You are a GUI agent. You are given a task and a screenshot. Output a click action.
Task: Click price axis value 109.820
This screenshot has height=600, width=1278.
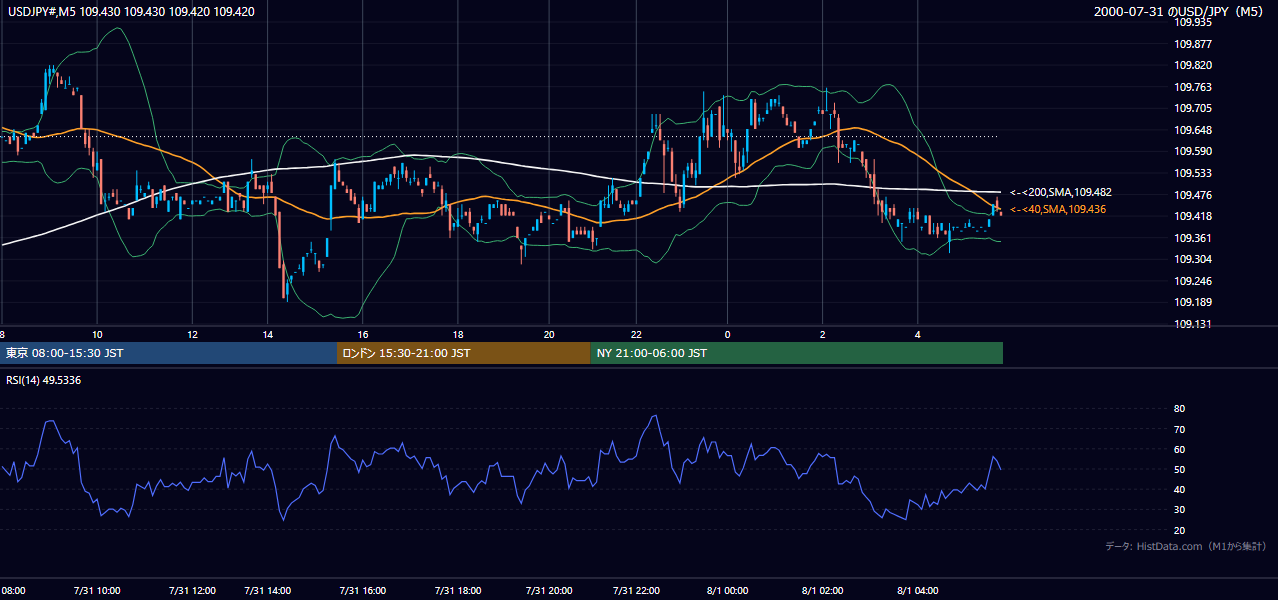1193,66
